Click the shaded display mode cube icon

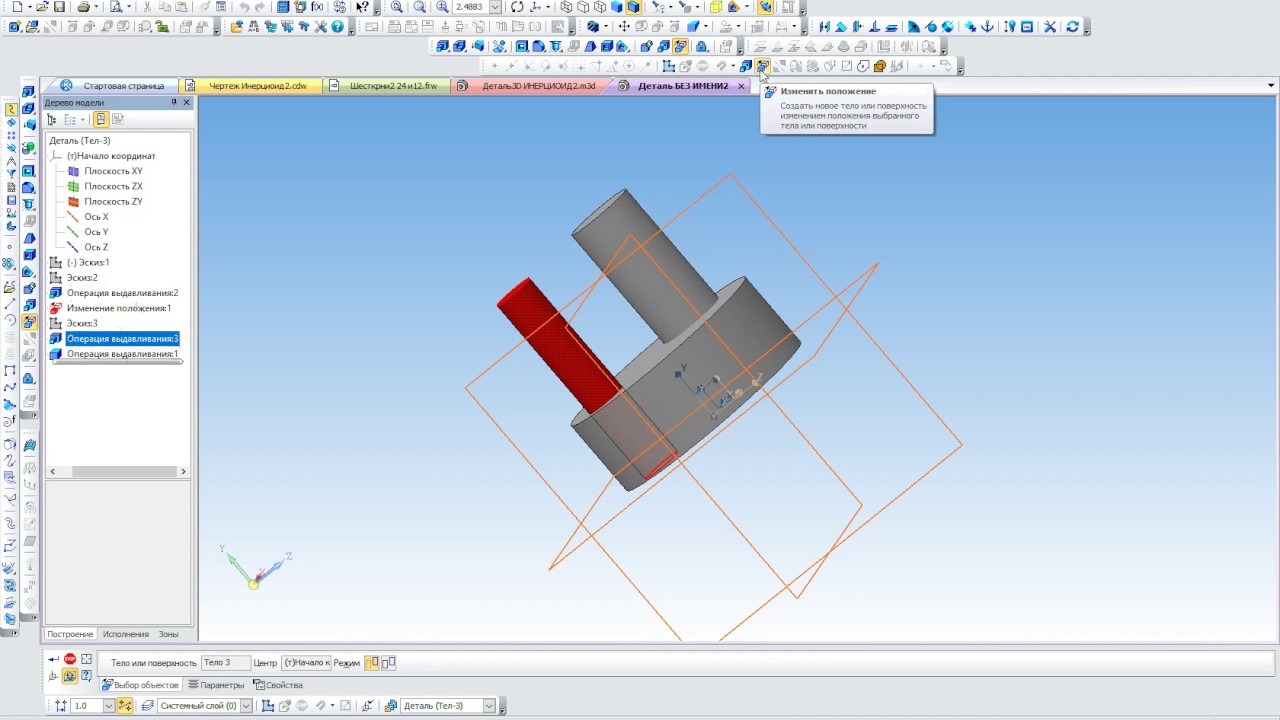(x=617, y=7)
